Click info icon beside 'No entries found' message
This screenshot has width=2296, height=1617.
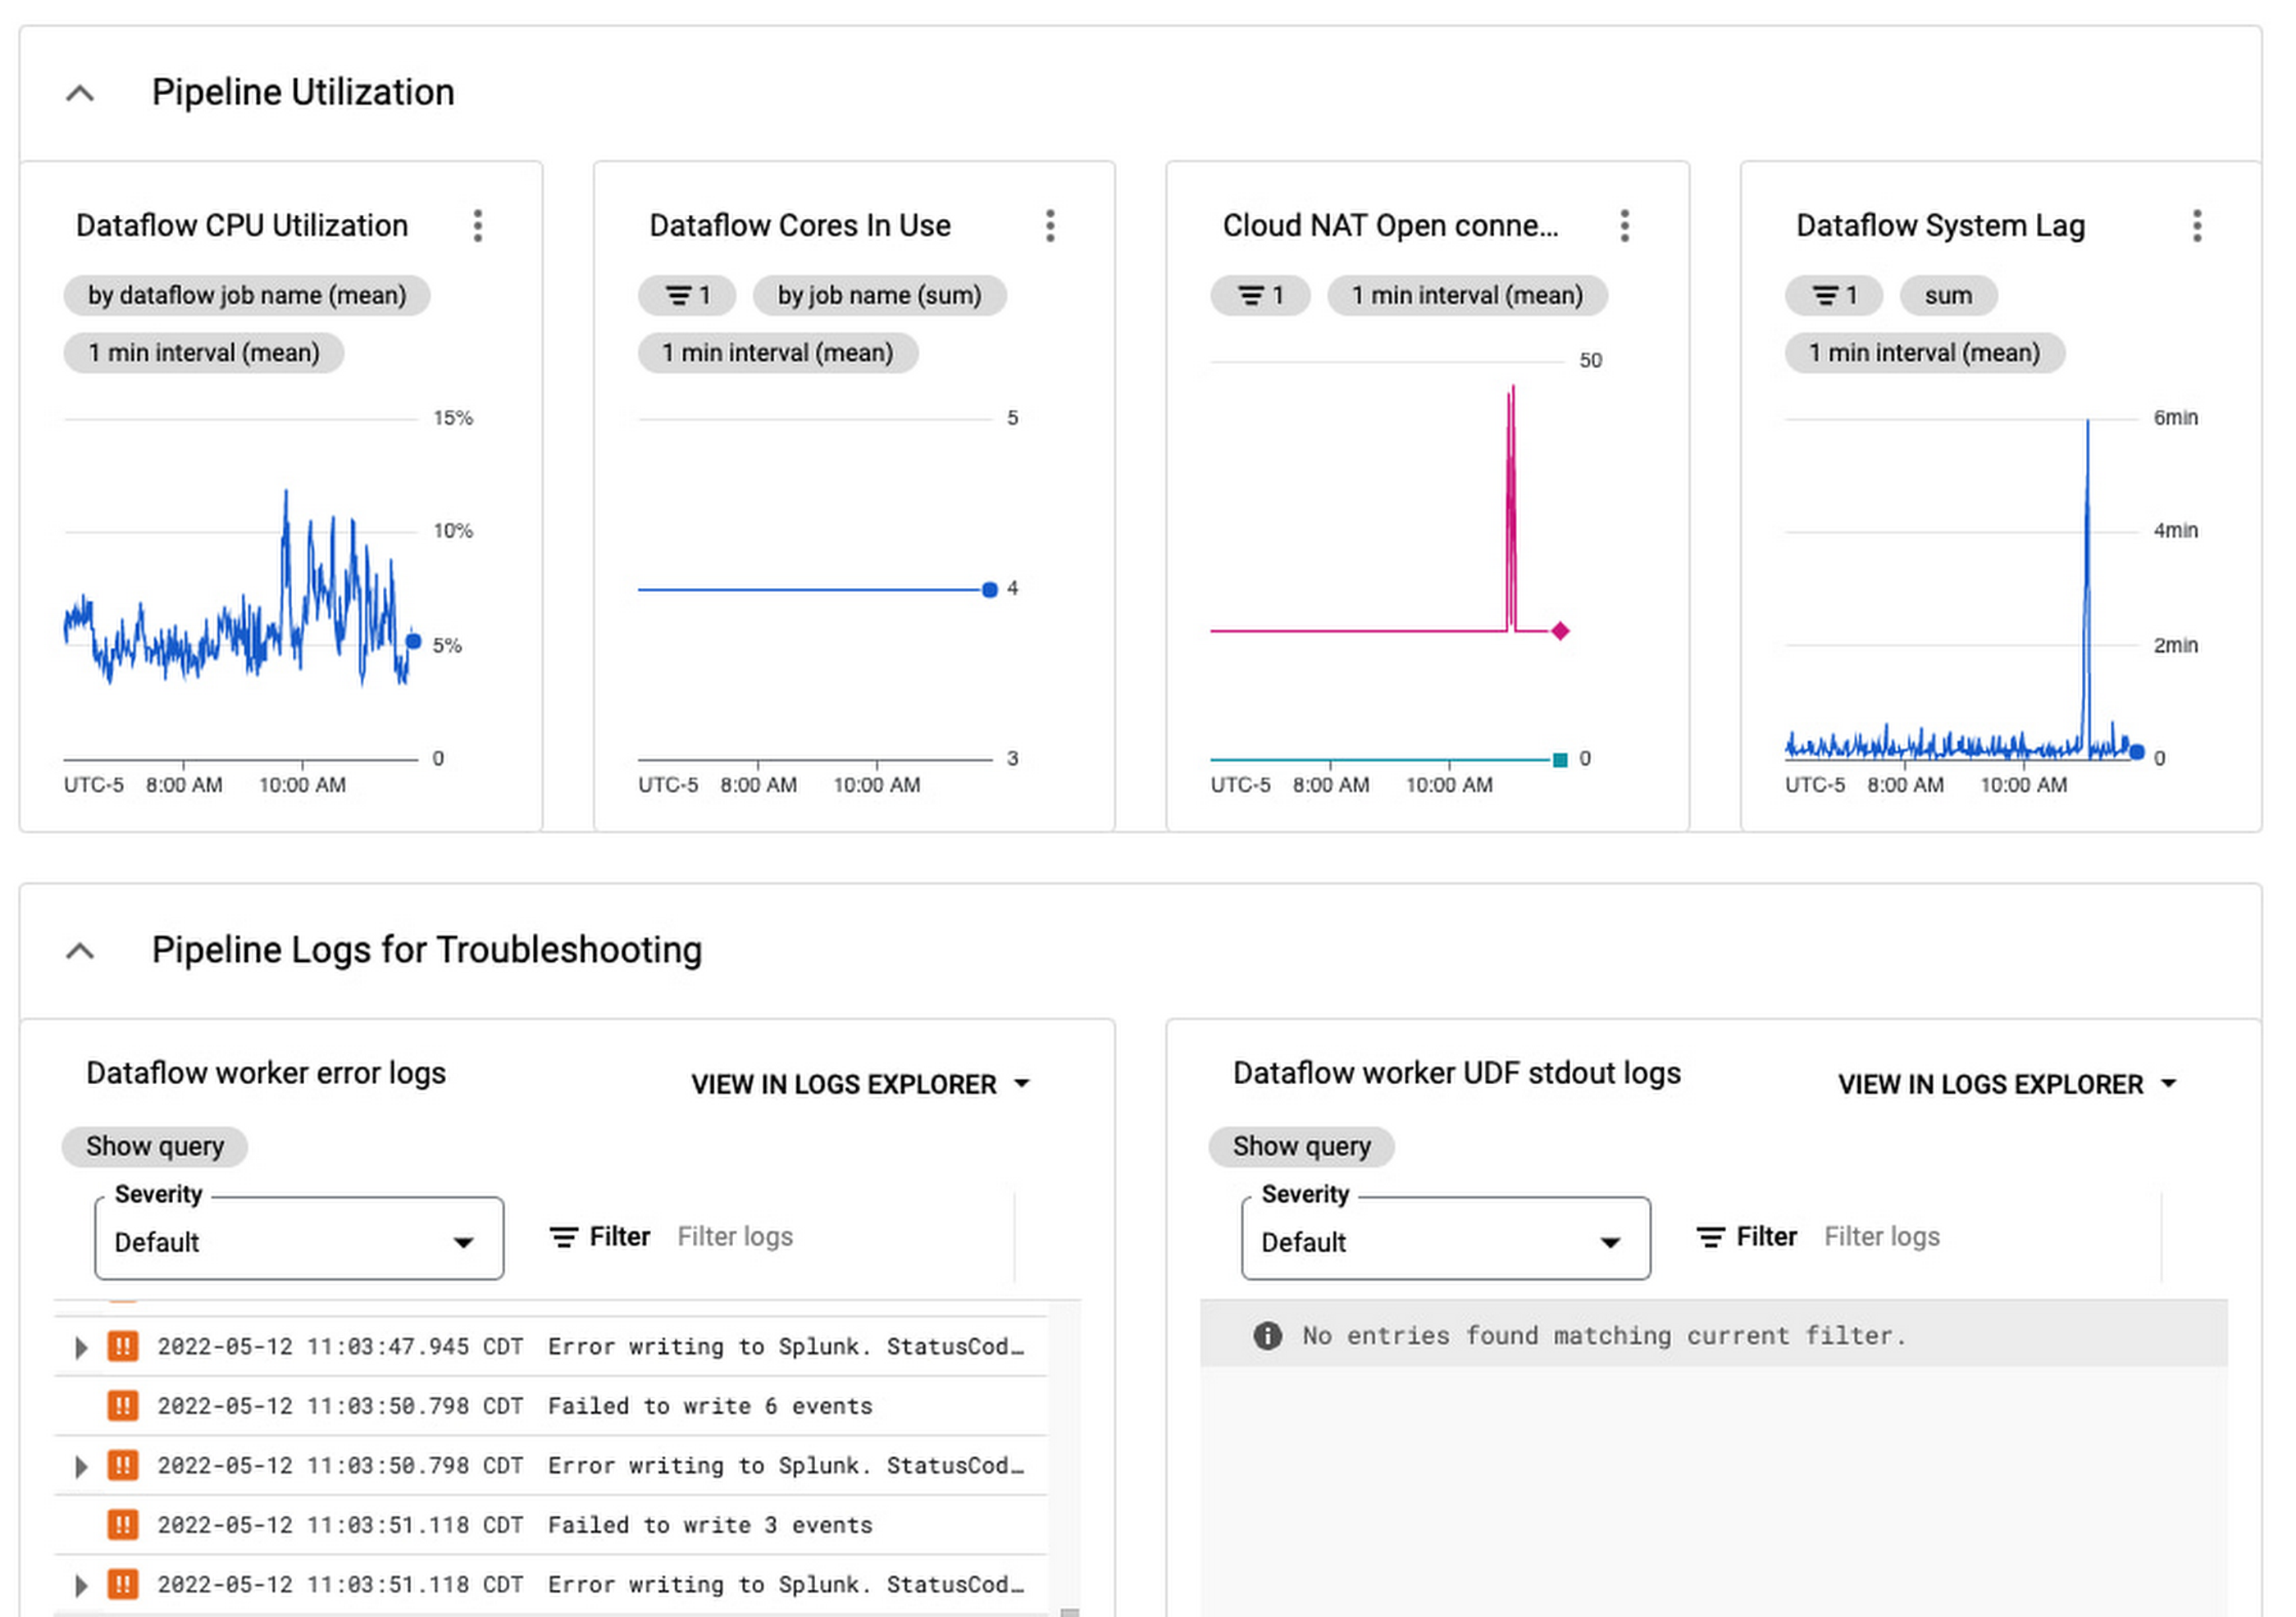coord(1267,1336)
